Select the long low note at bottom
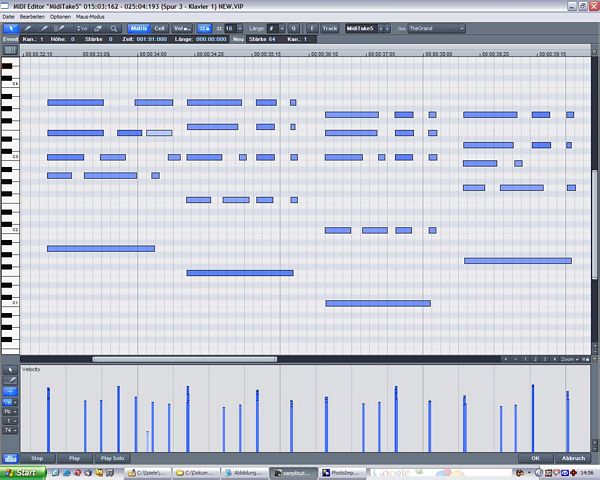 point(378,304)
